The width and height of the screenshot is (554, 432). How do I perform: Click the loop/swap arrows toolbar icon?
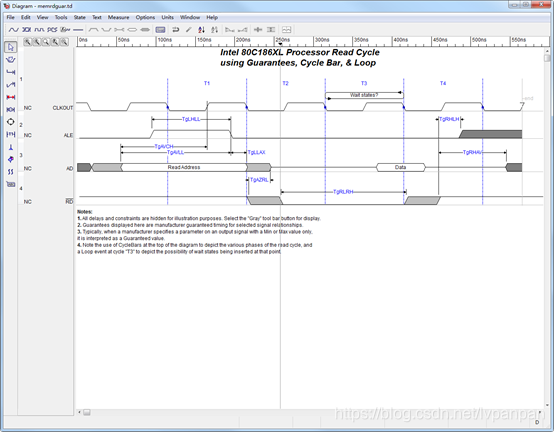click(176, 30)
